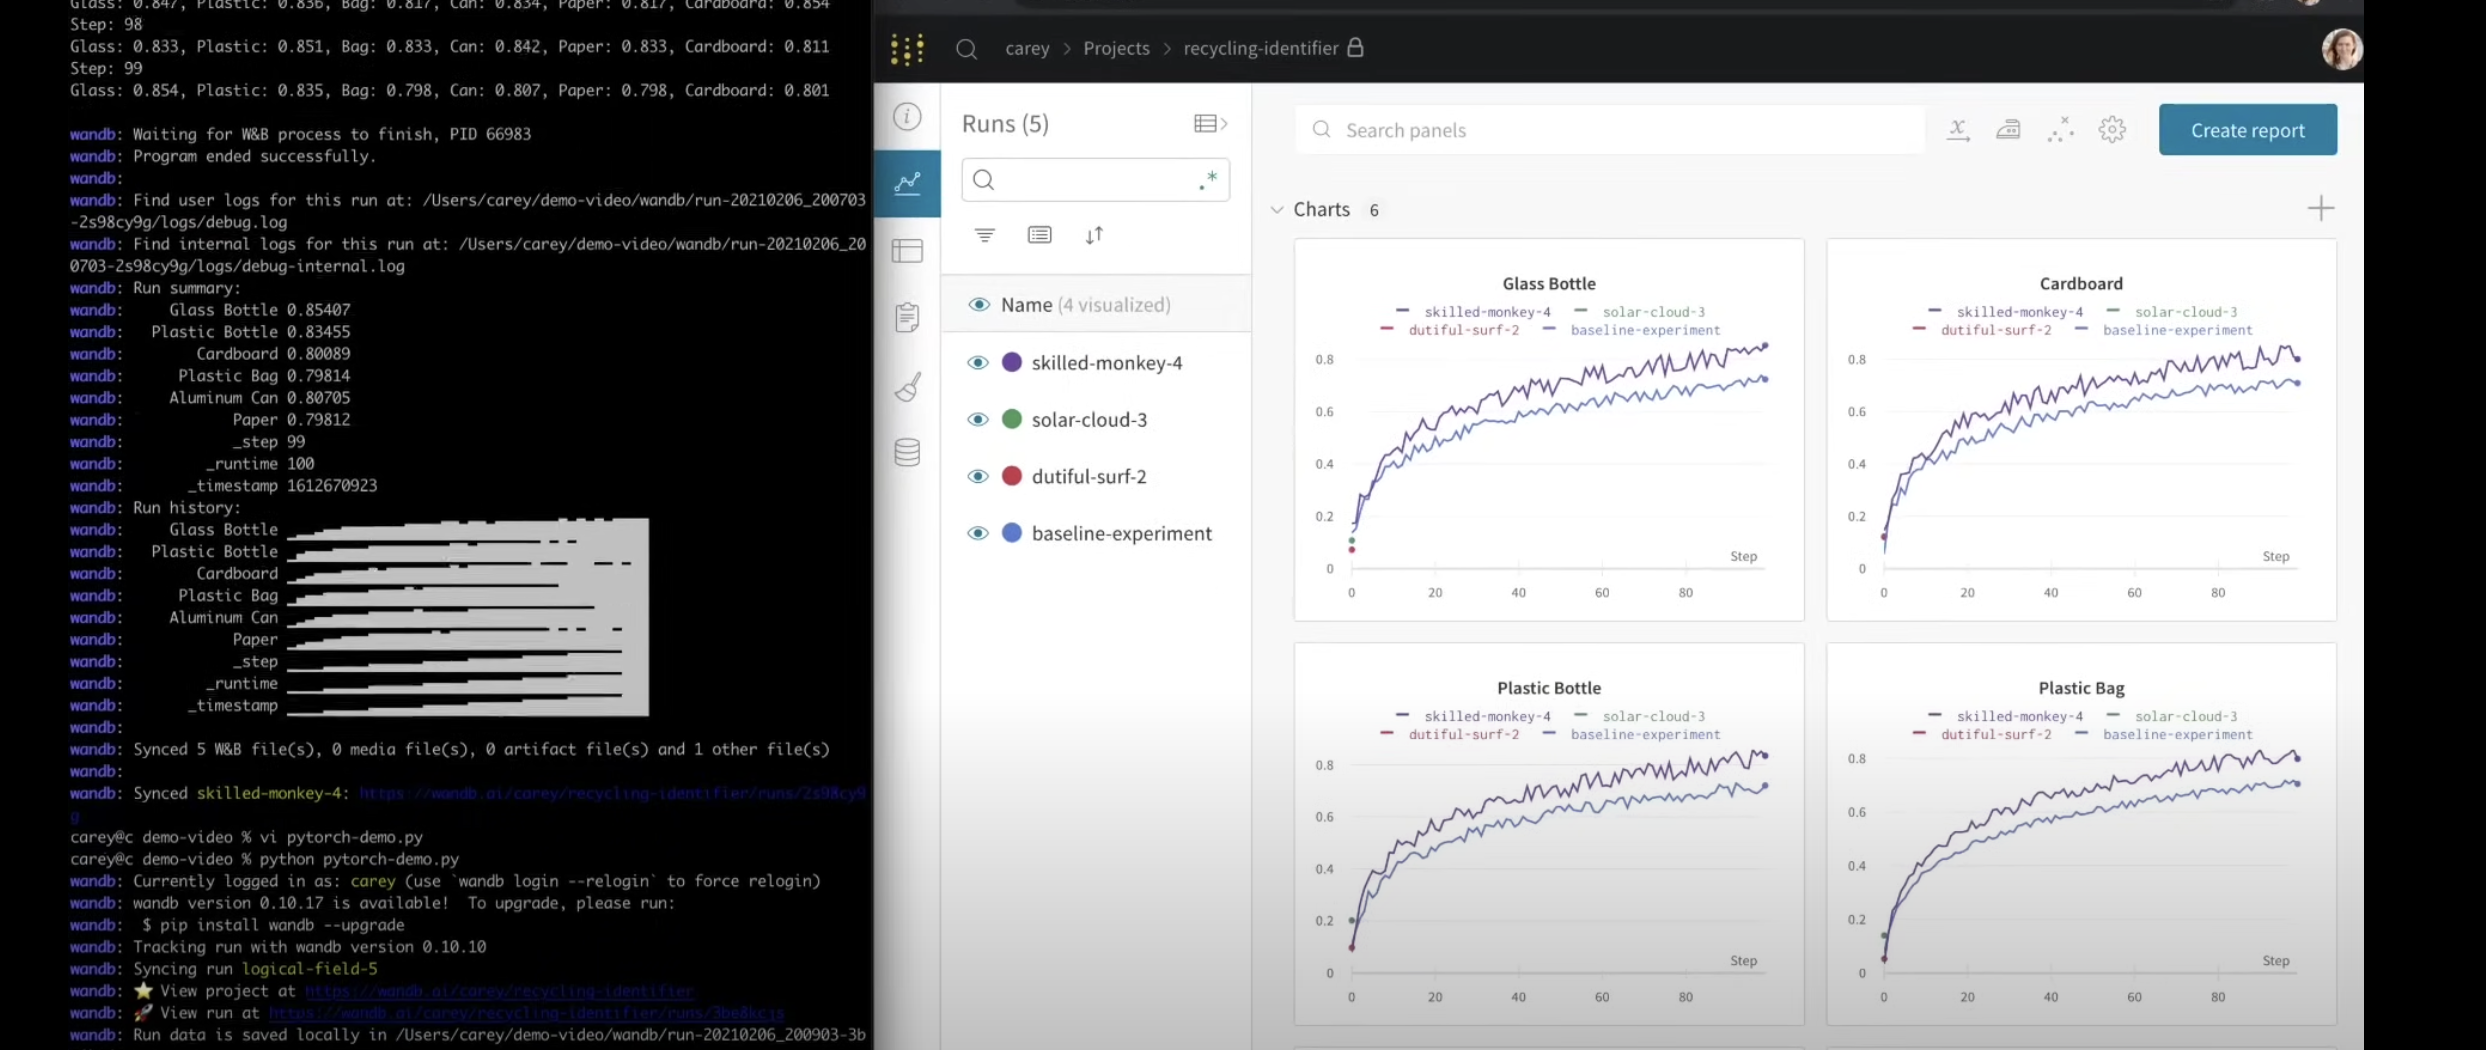Image resolution: width=2486 pixels, height=1050 pixels.
Task: Click 'Syncing run logical-field-5' in terminal
Action: click(x=255, y=969)
